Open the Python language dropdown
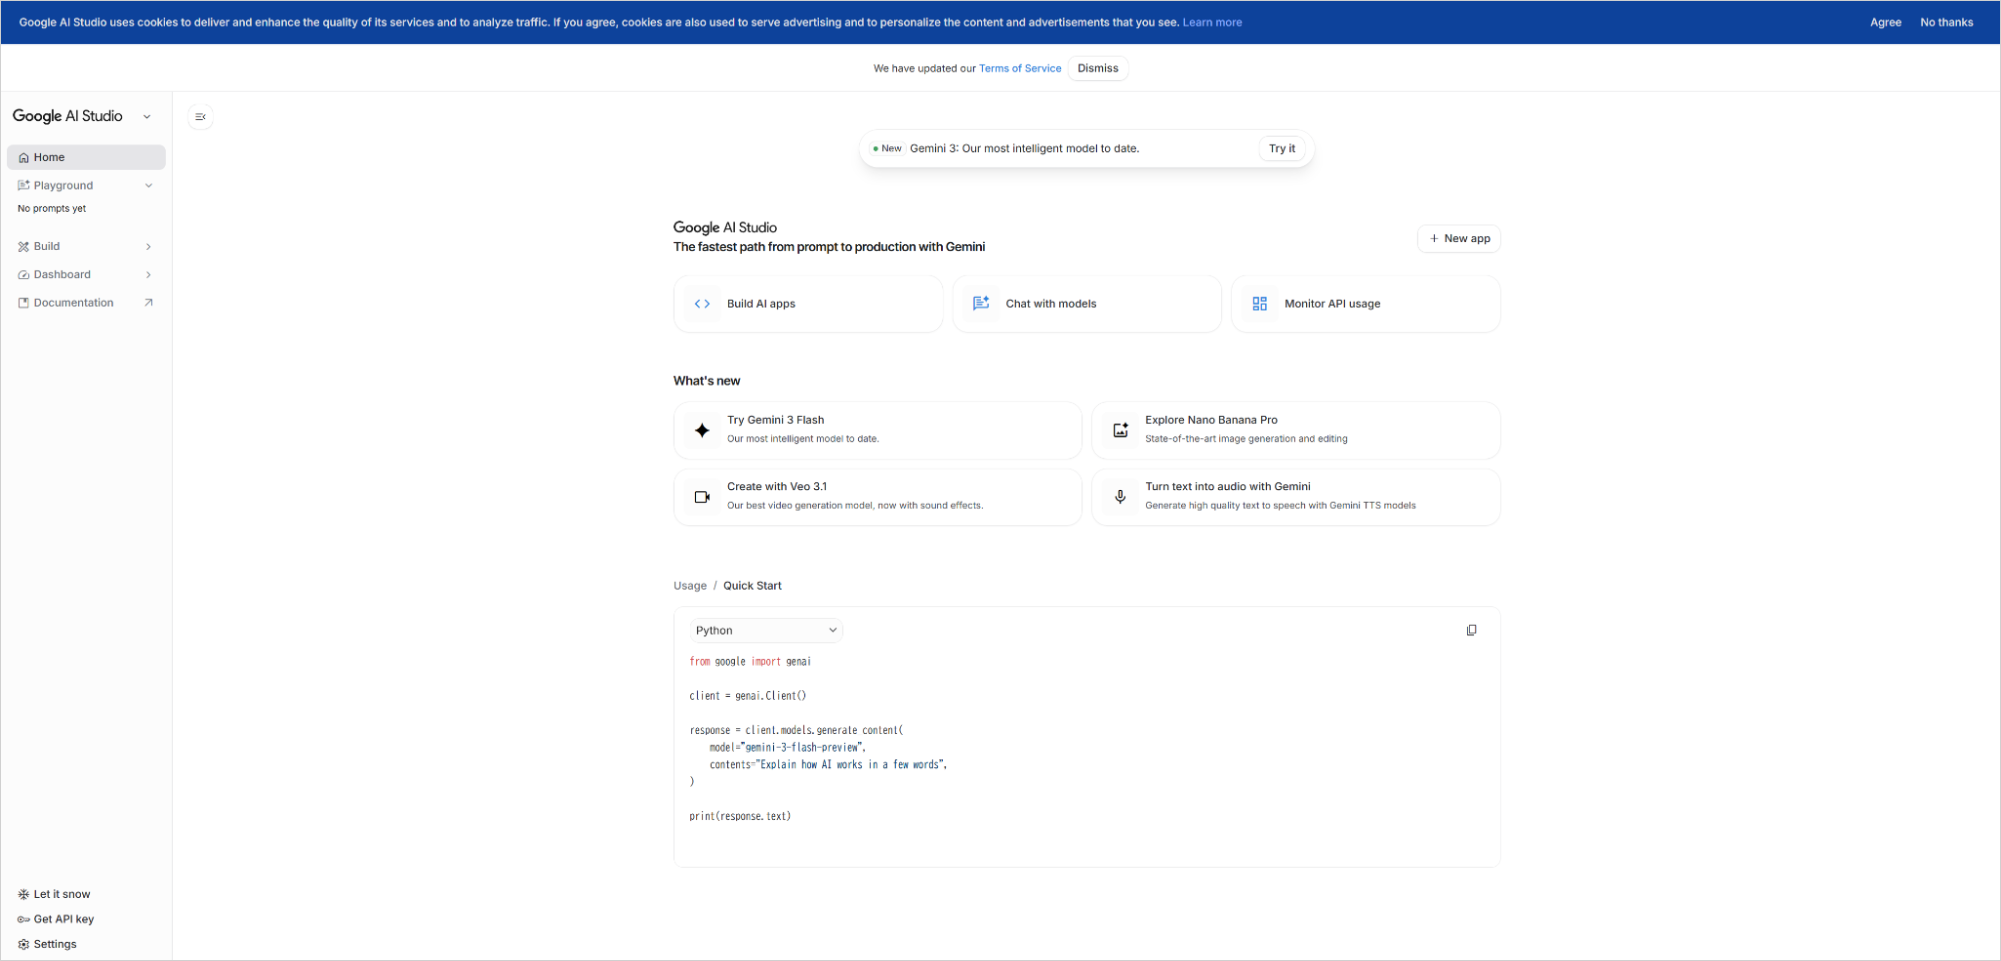Viewport: 2001px width, 961px height. coord(764,630)
